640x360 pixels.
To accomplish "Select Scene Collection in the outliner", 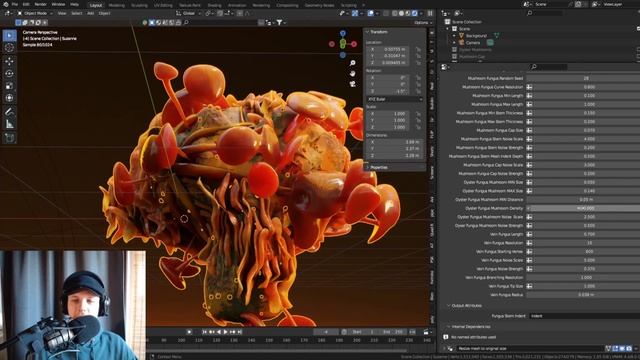I will (467, 22).
